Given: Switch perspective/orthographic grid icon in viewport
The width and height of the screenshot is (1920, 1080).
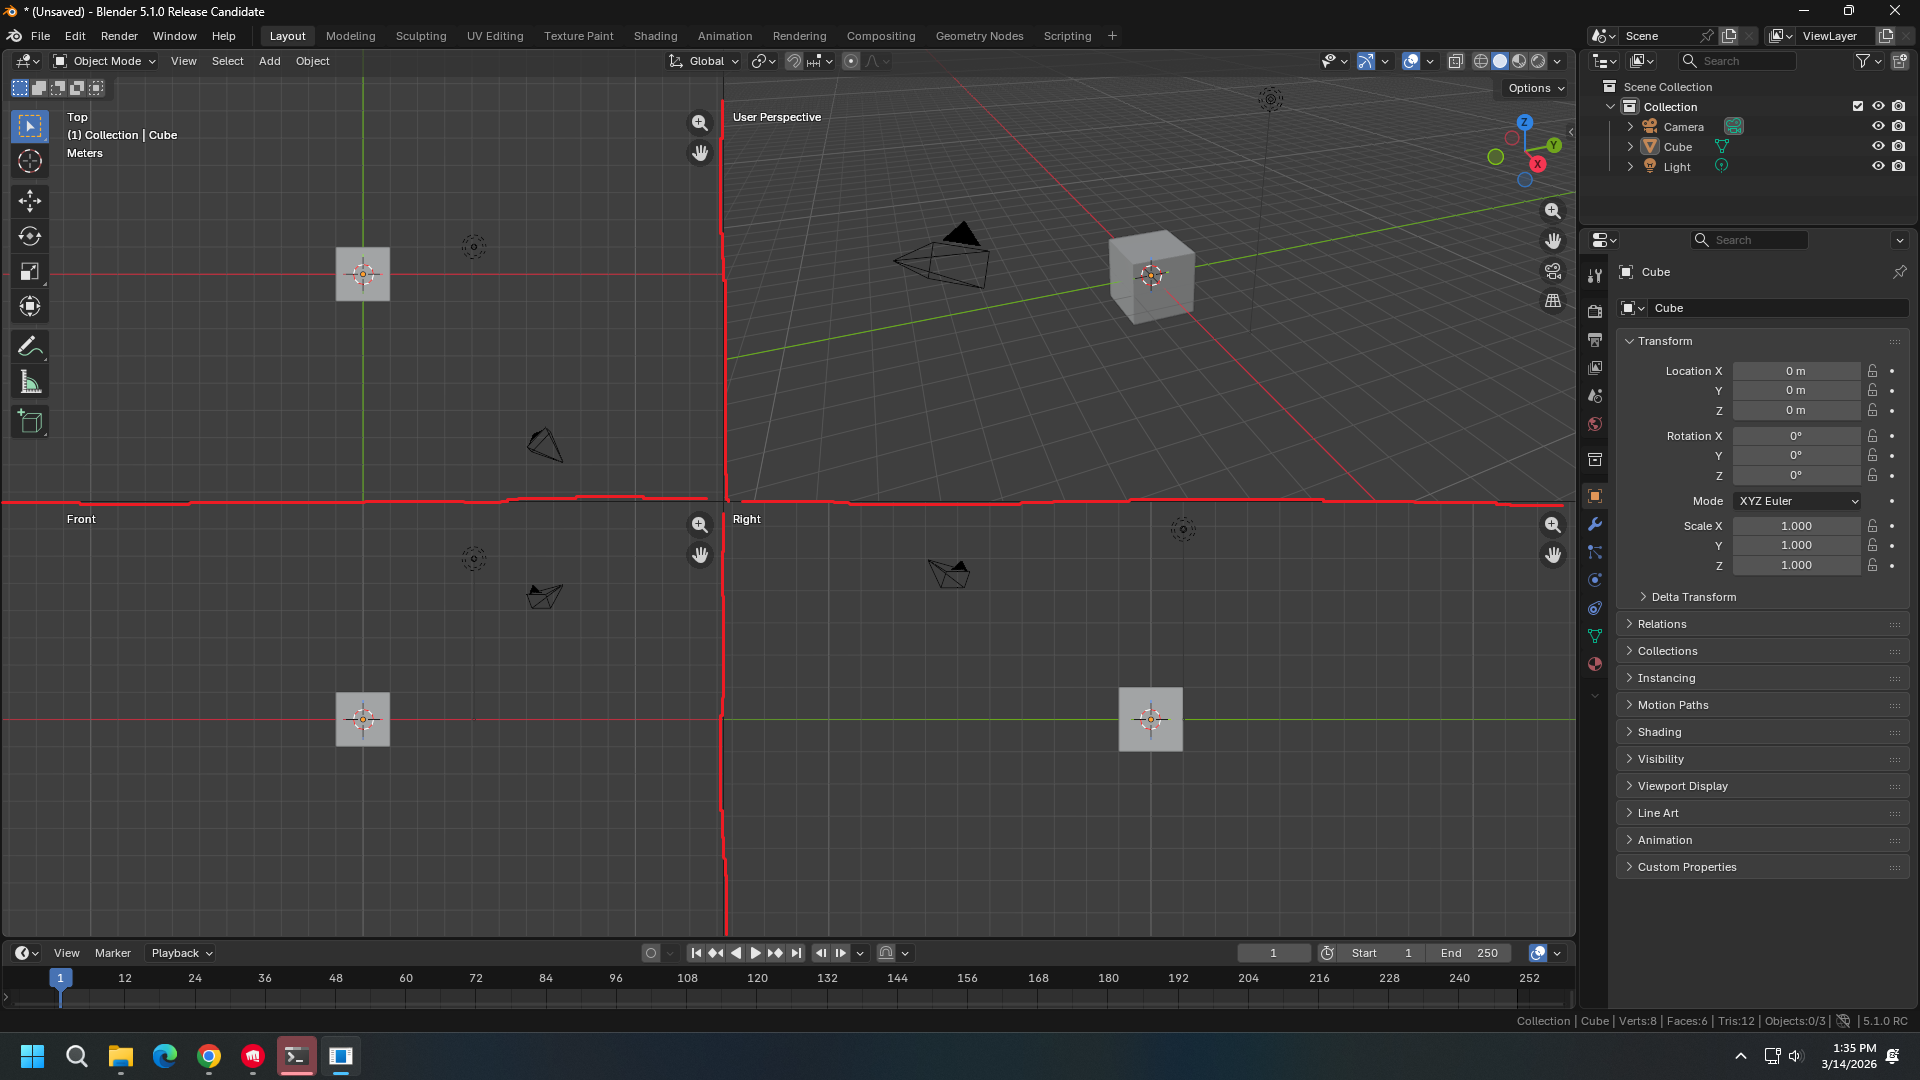Looking at the screenshot, I should click(x=1553, y=301).
